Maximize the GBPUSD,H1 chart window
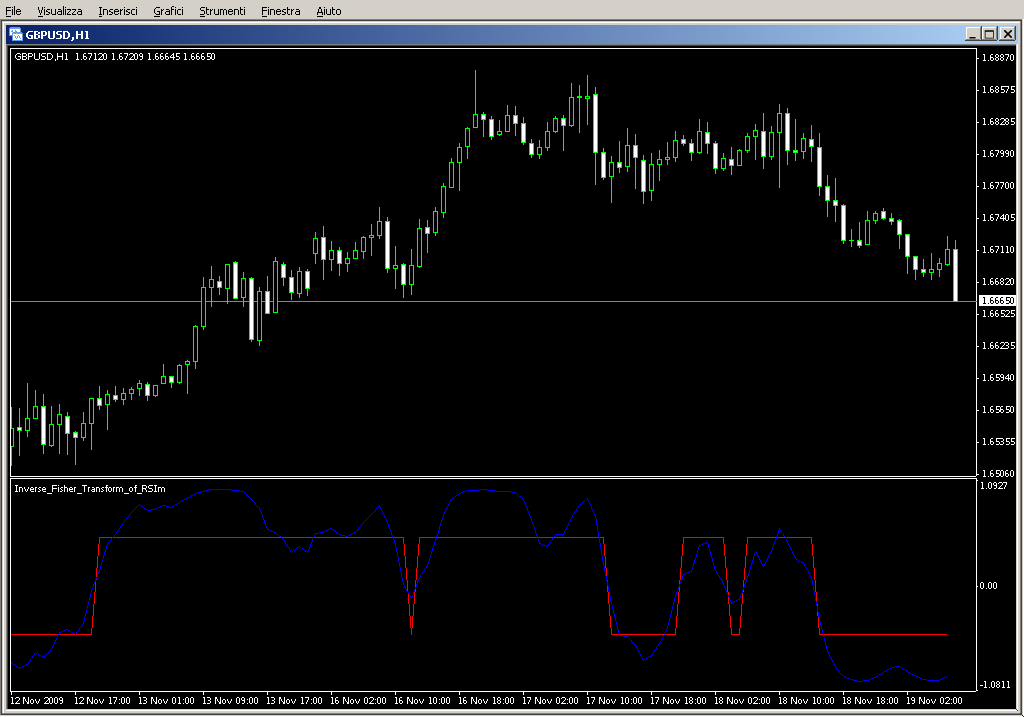 coord(990,34)
